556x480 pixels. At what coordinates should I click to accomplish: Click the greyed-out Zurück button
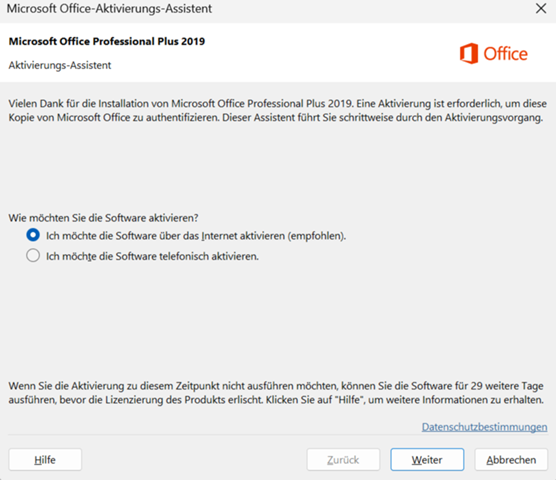pos(343,460)
